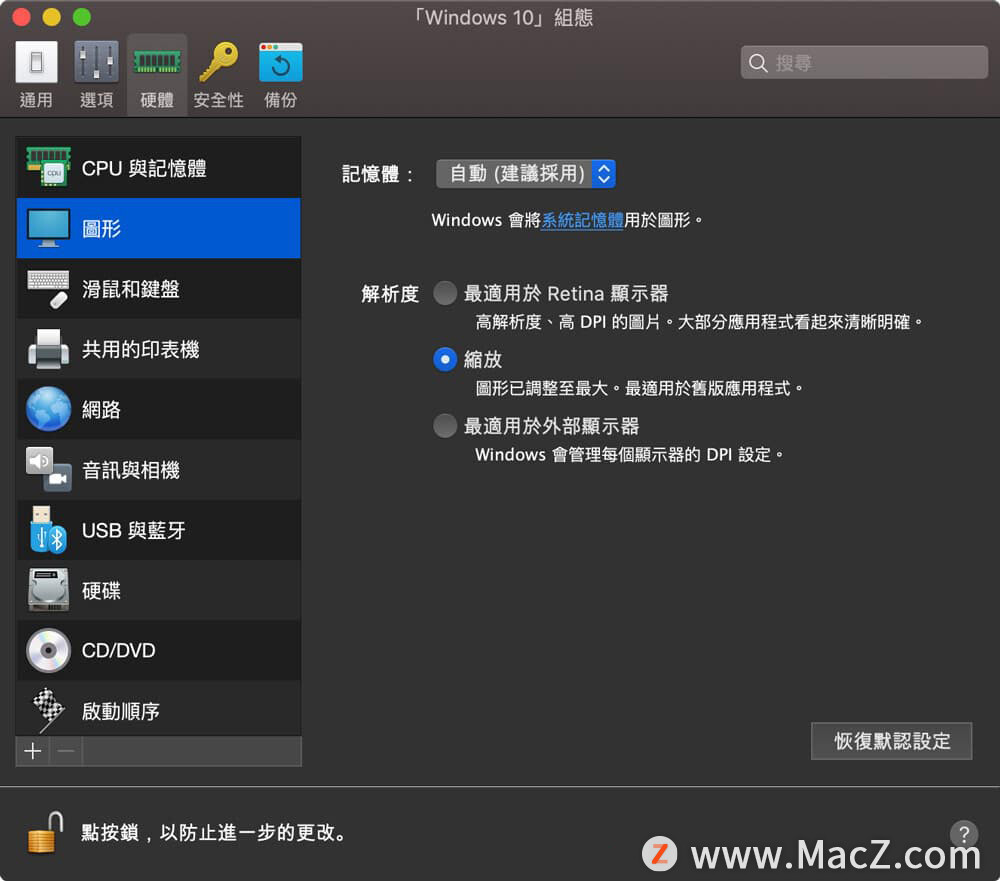Click the 音訊與相機 speaker-camera icon

click(x=48, y=470)
